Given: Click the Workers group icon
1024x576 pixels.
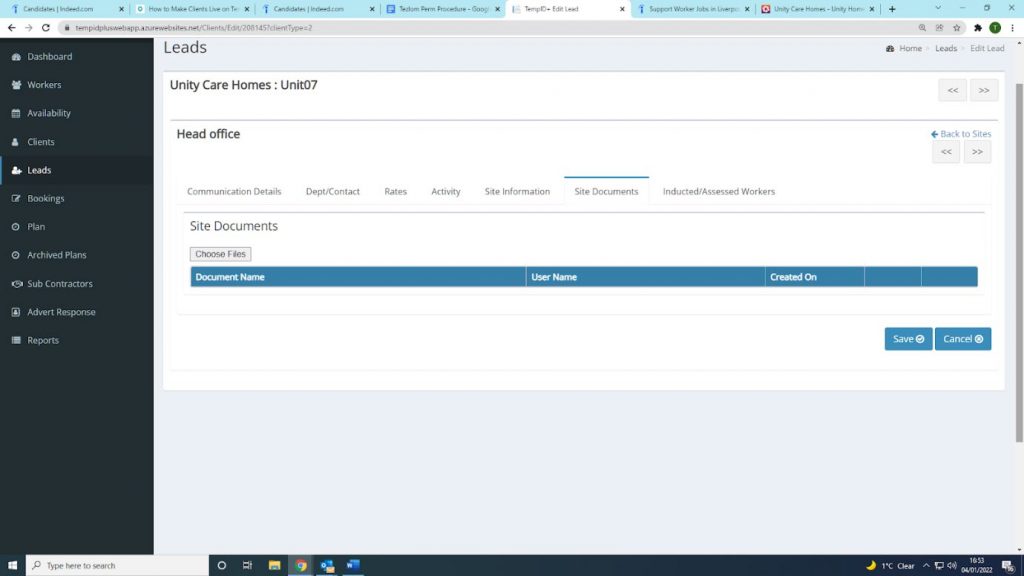Looking at the screenshot, I should click(x=16, y=85).
